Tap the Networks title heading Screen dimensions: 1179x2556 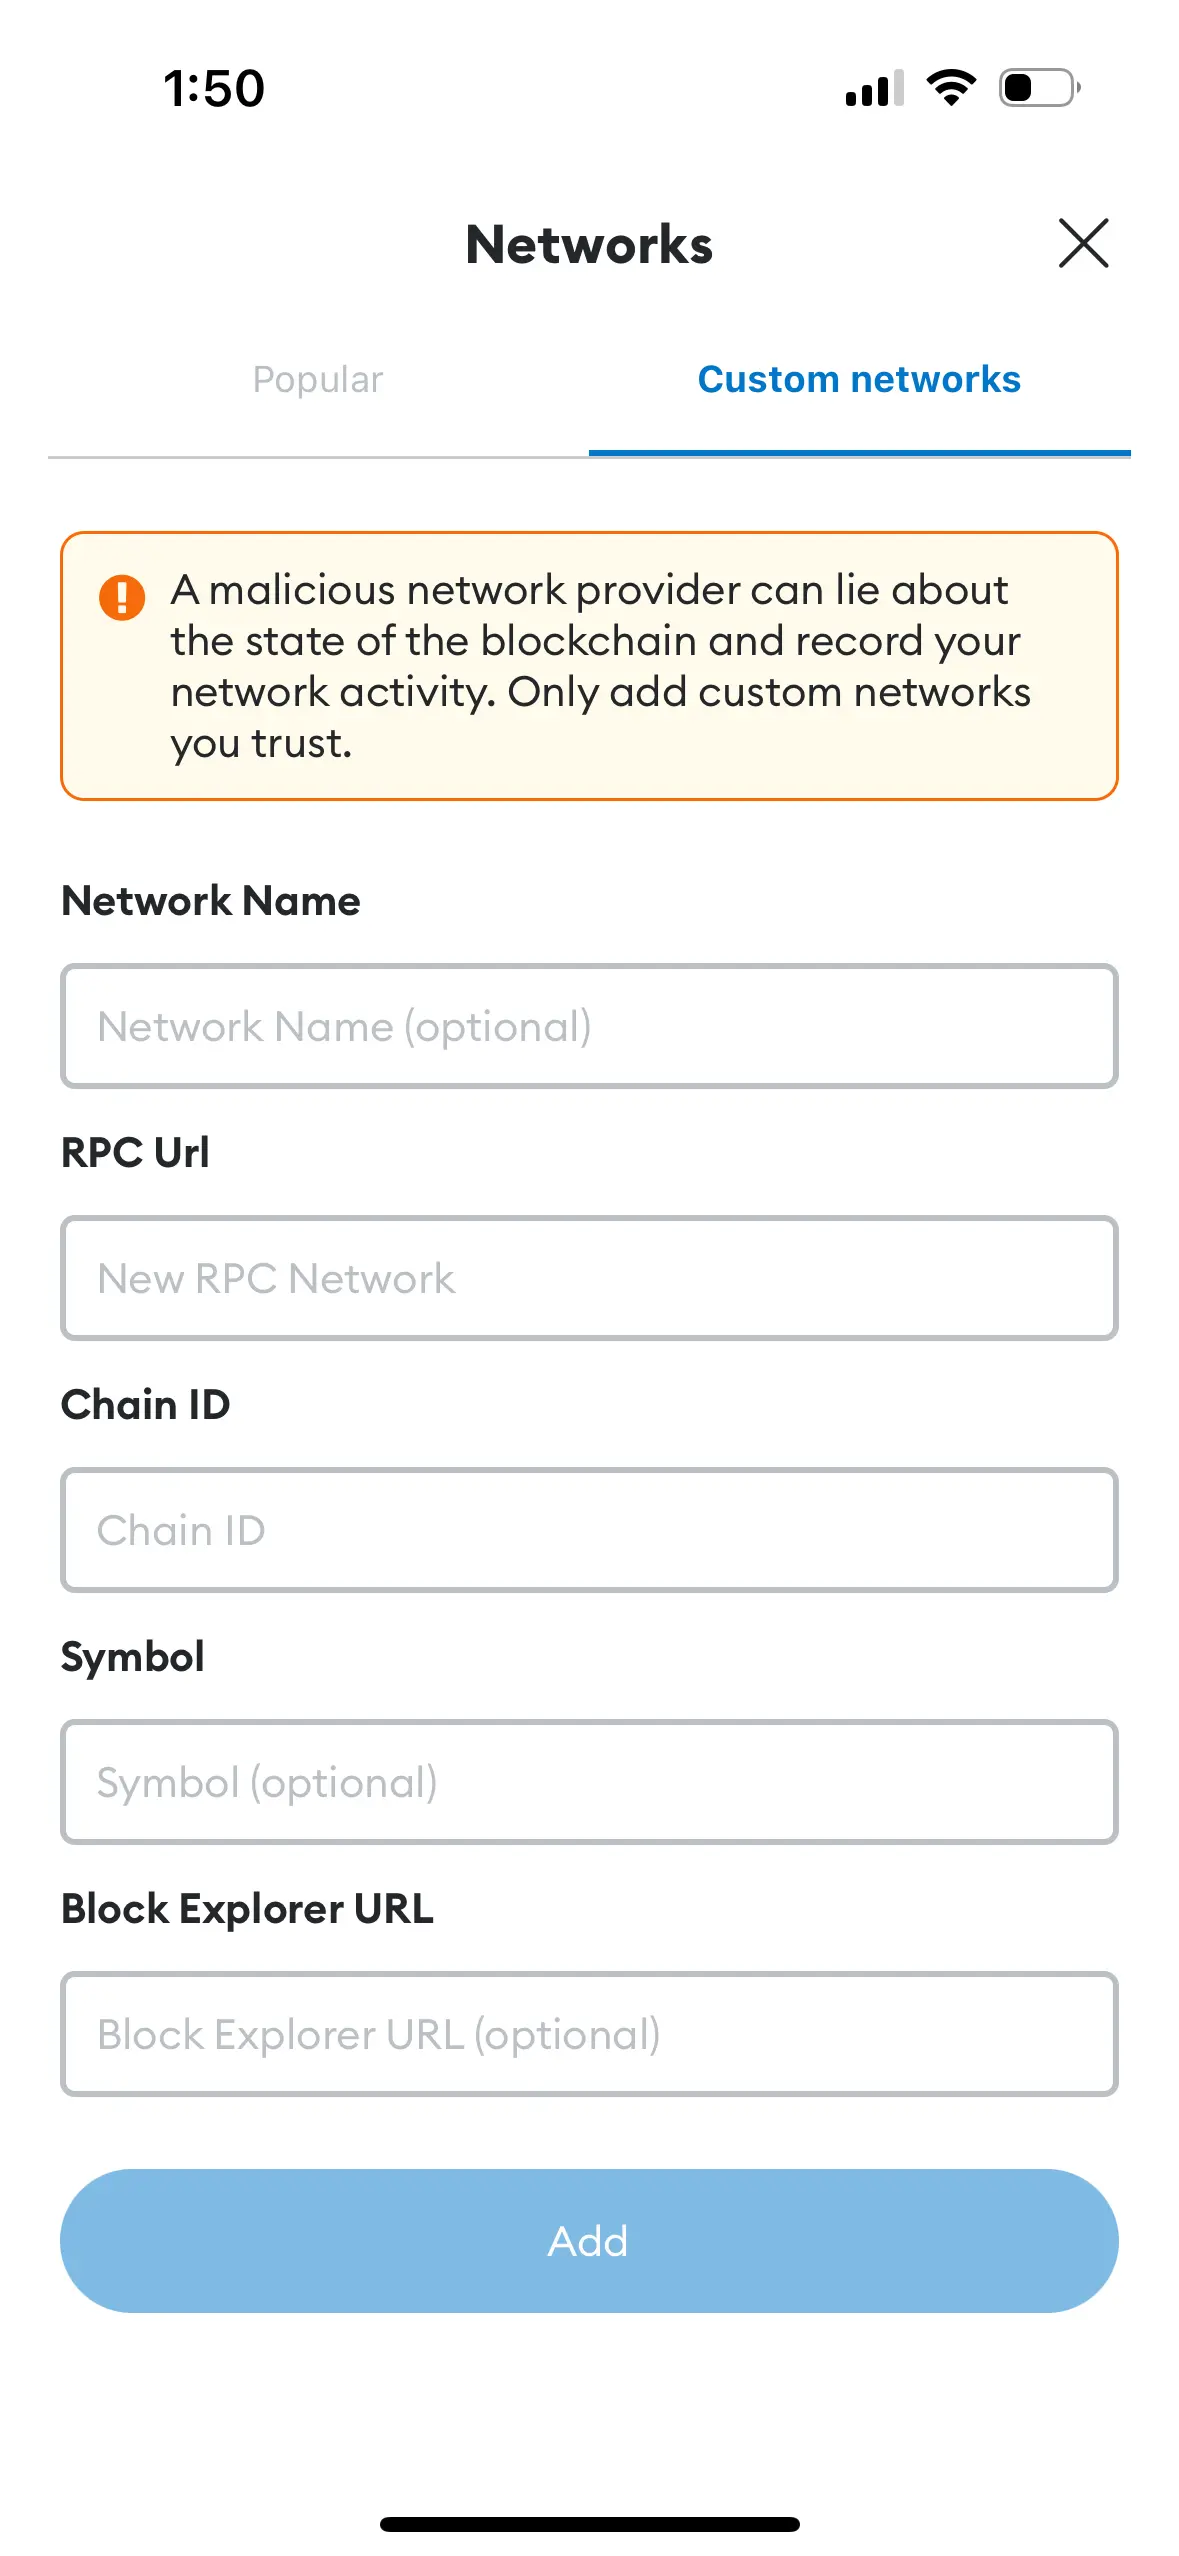point(589,245)
